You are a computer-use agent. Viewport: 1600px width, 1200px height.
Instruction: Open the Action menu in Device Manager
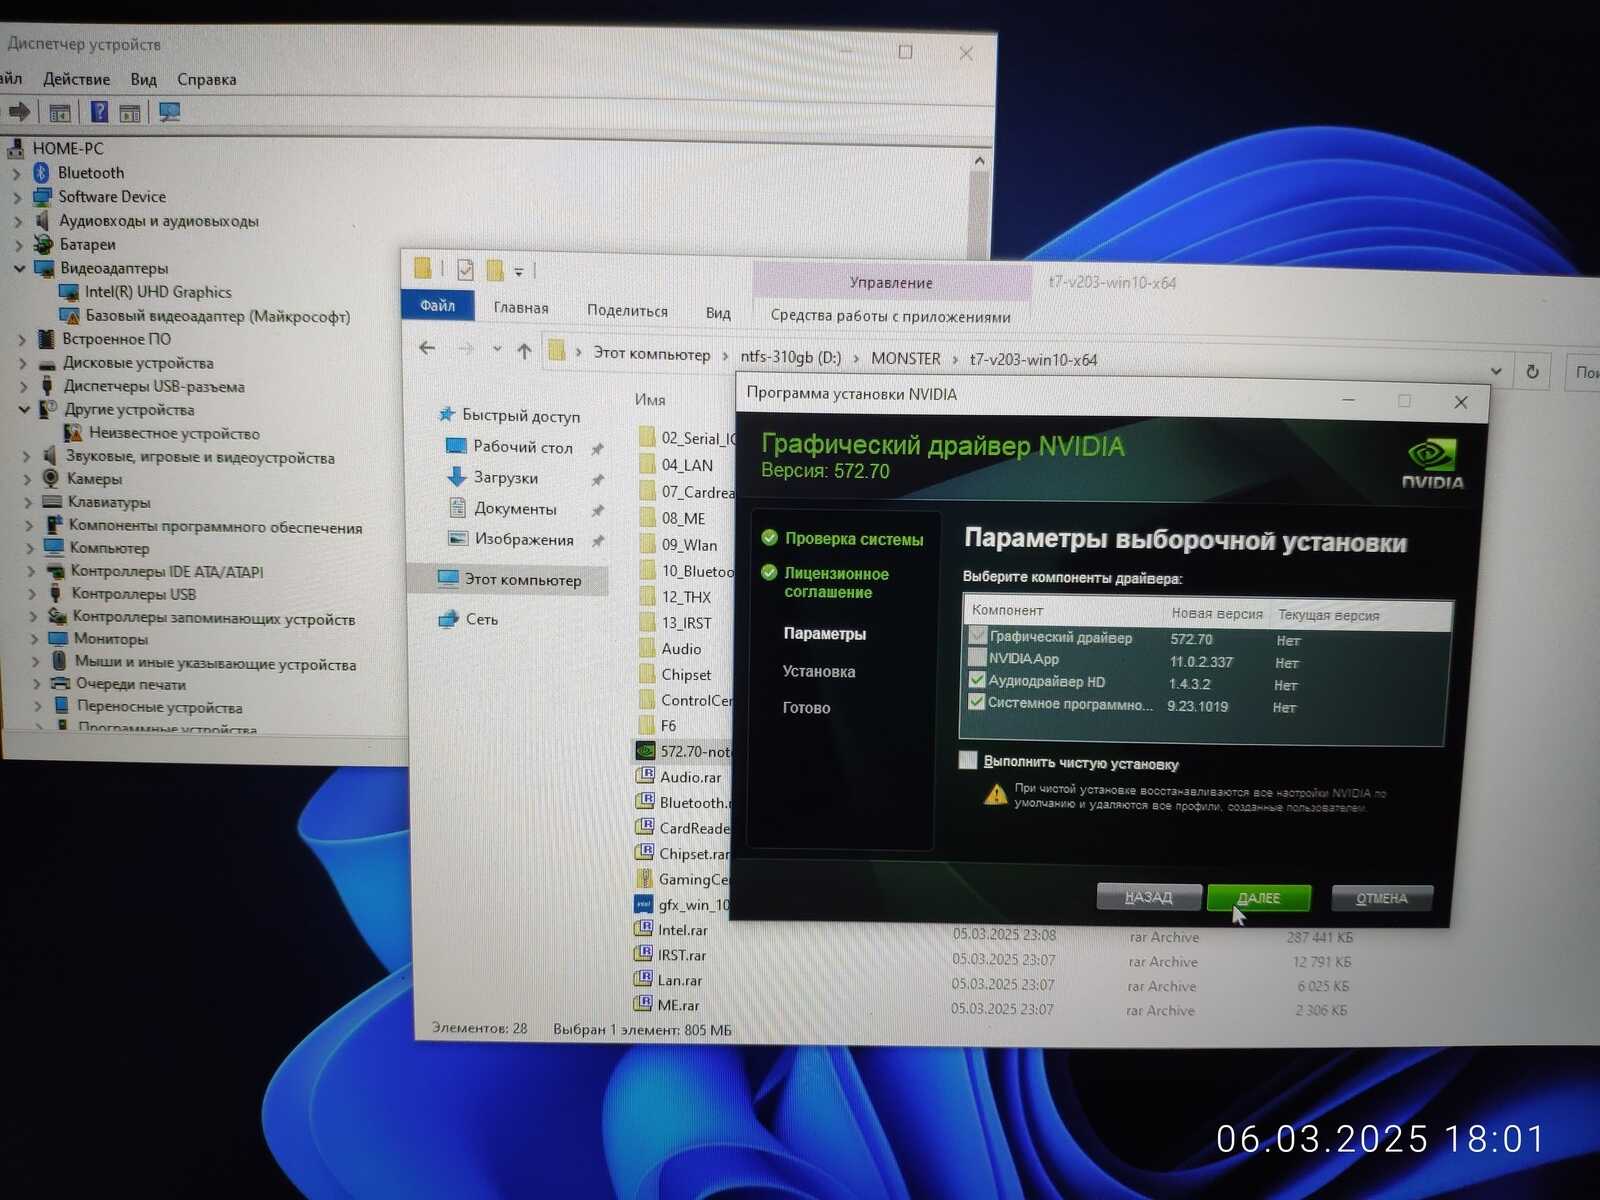(x=76, y=79)
